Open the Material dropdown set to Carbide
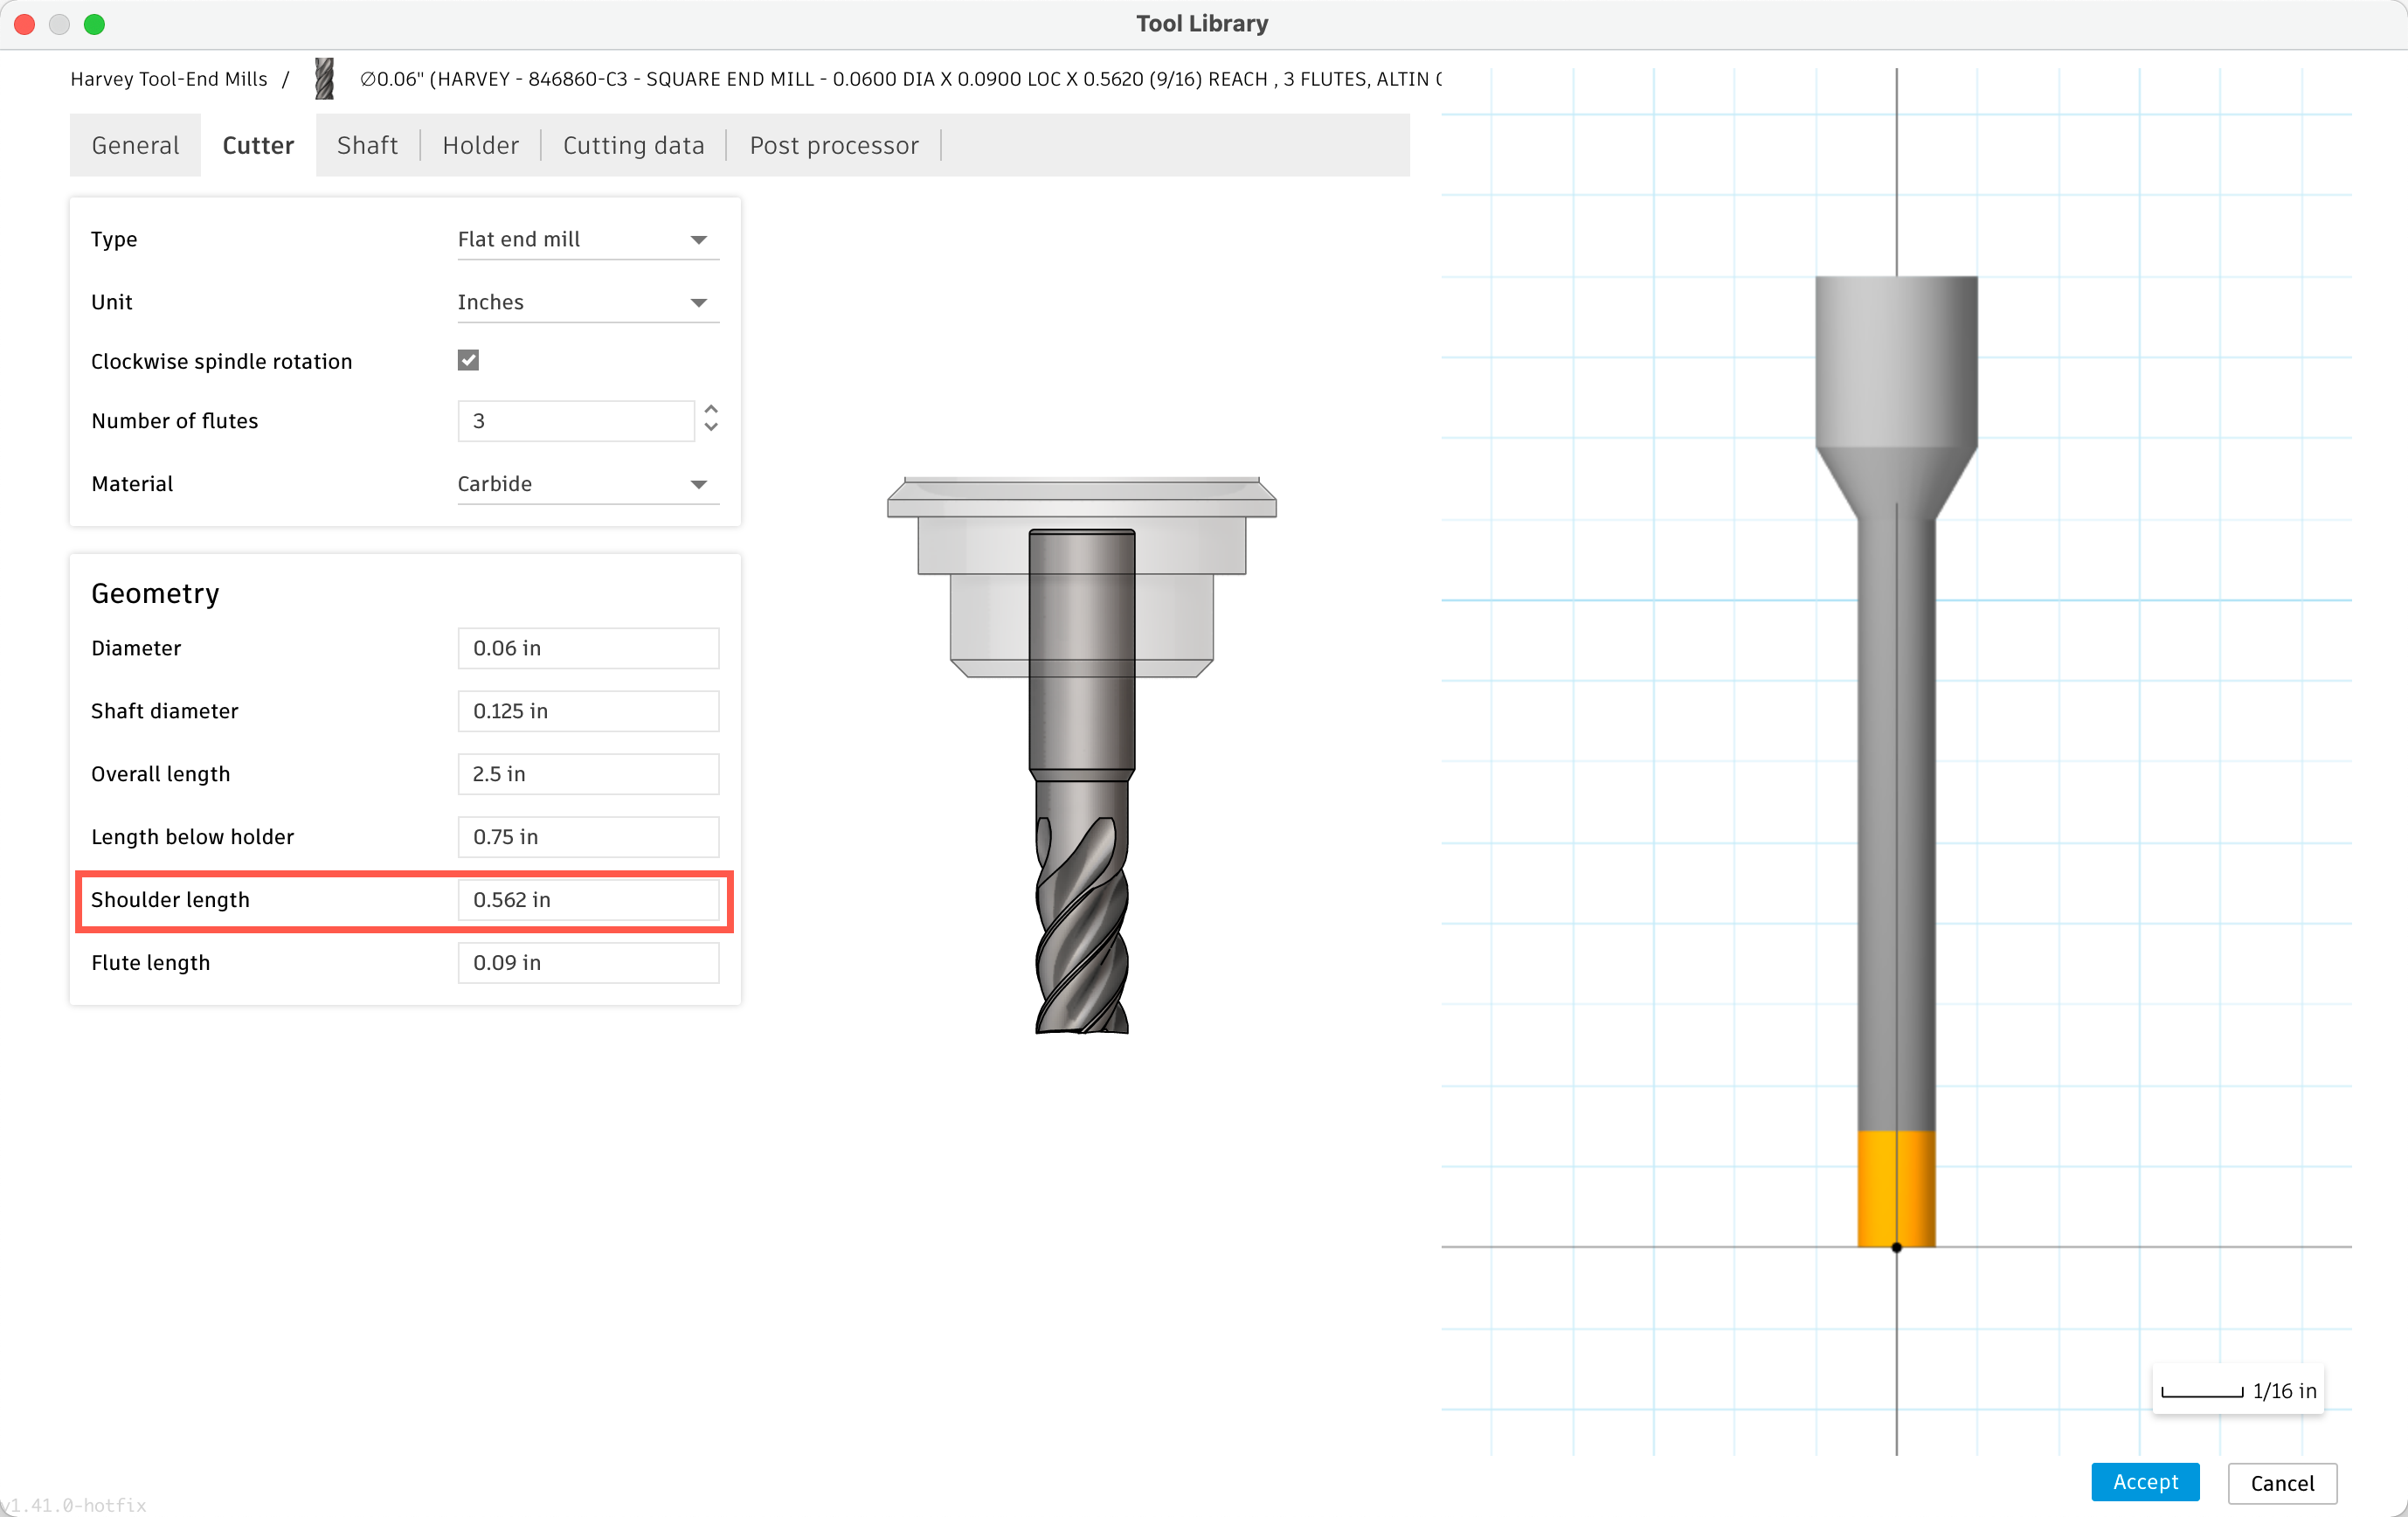2408x1517 pixels. point(588,483)
